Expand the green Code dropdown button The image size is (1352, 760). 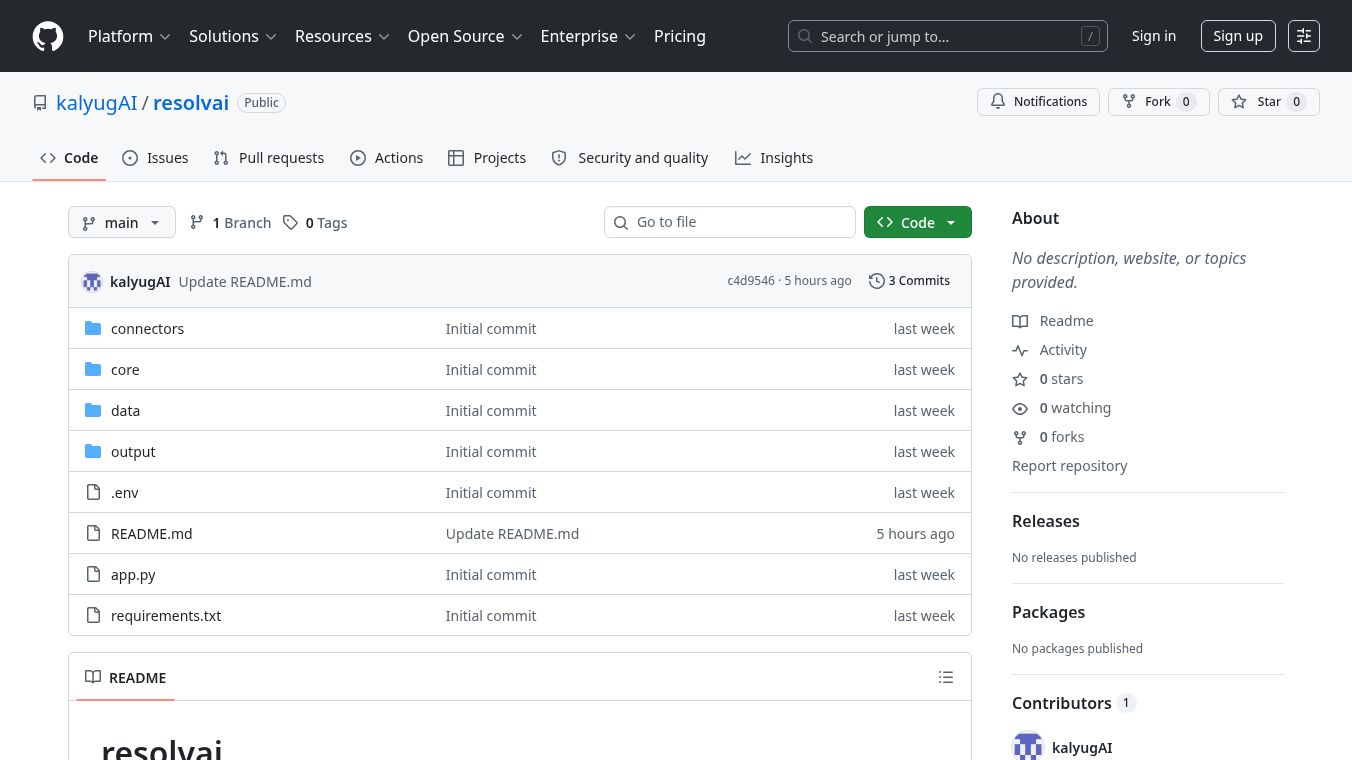(x=918, y=222)
